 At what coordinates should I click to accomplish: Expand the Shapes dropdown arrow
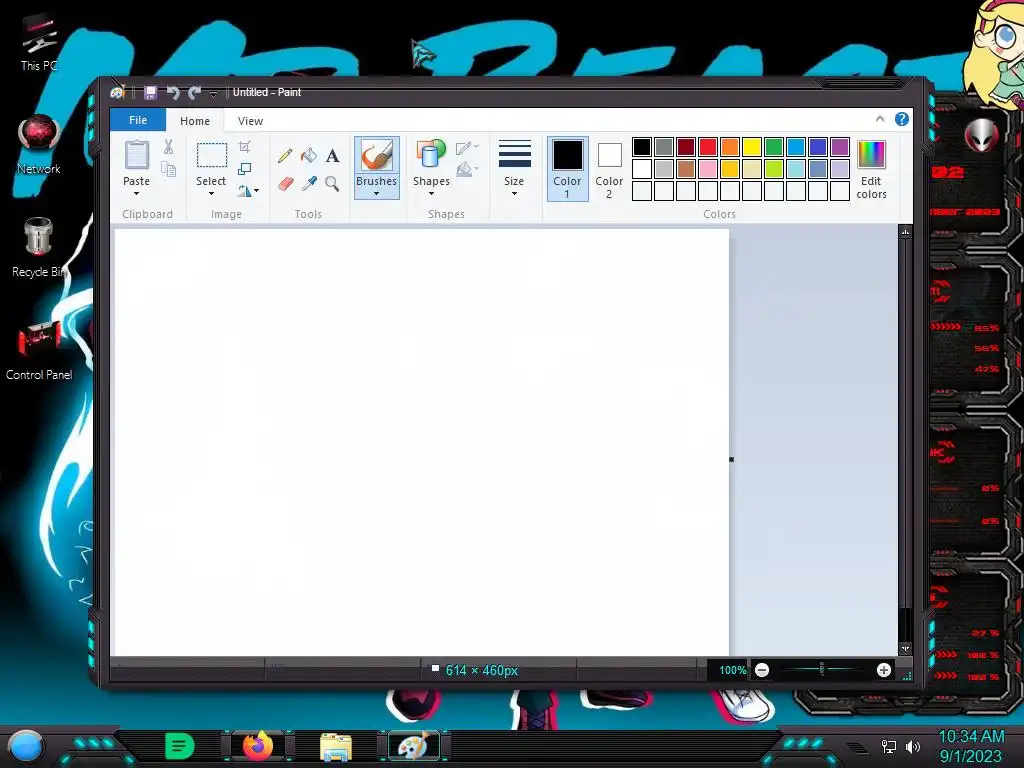click(x=431, y=193)
